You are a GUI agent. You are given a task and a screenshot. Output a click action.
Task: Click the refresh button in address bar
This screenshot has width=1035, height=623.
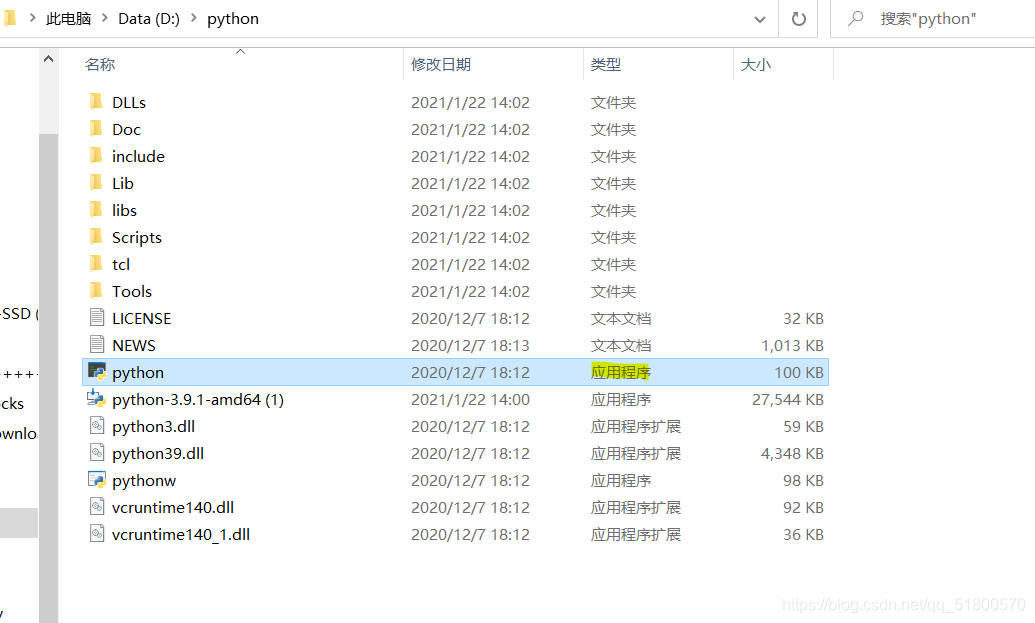click(x=799, y=18)
